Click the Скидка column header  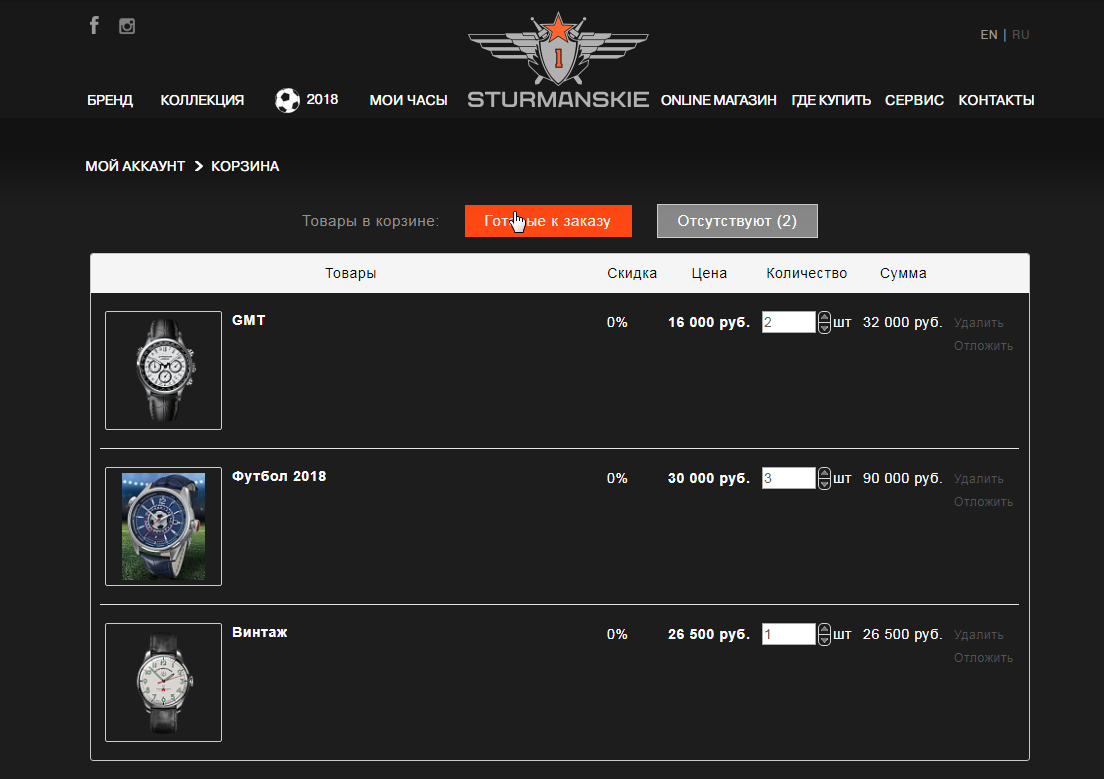632,273
